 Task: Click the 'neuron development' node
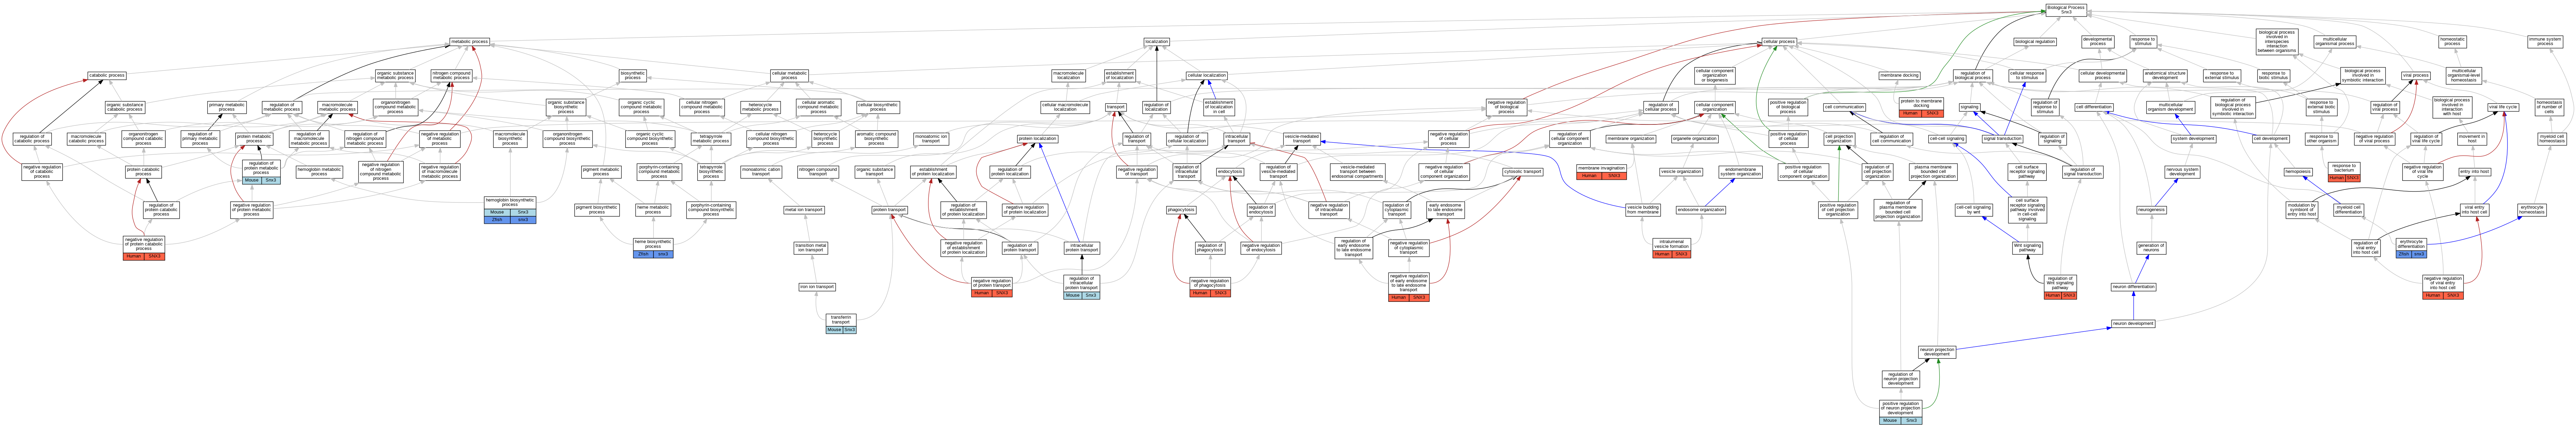click(2133, 323)
